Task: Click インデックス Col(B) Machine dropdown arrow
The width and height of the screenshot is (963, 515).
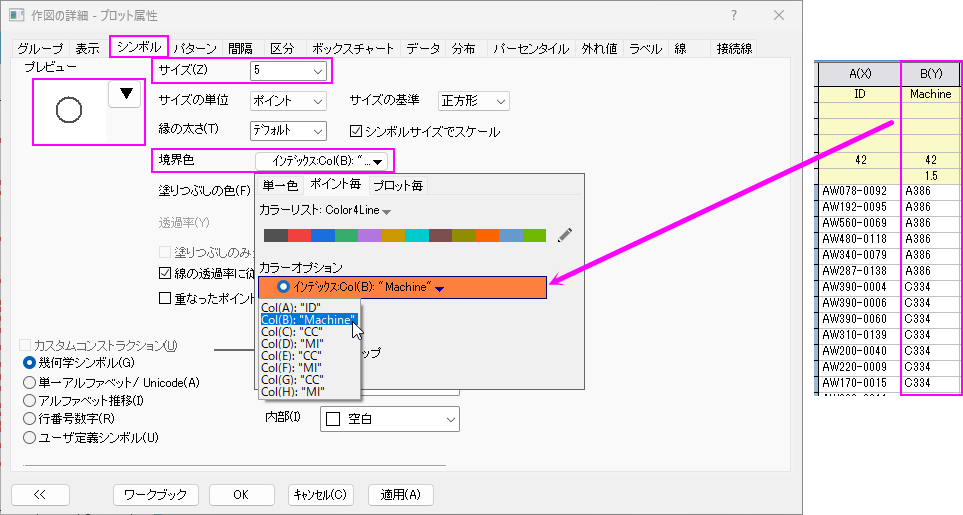Action: pyautogui.click(x=440, y=288)
